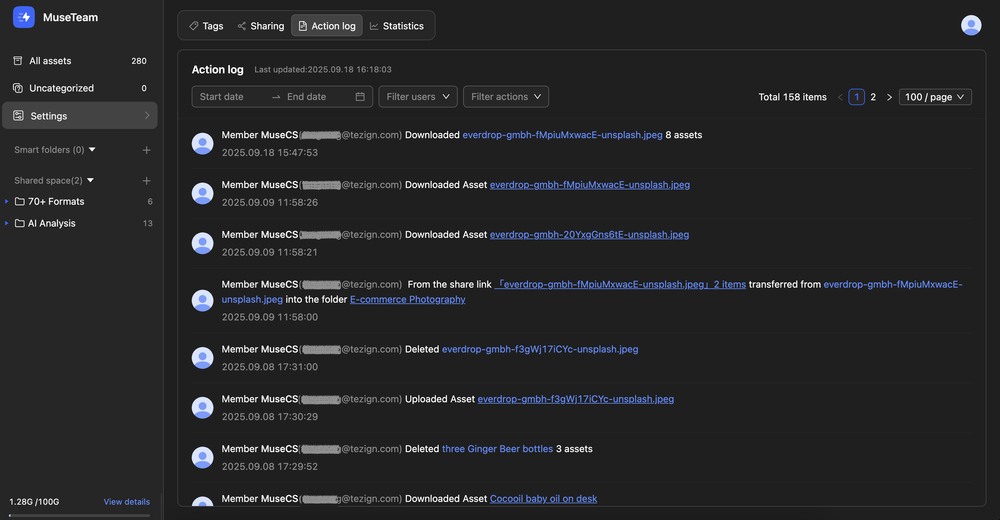Click the Start date input field

pyautogui.click(x=228, y=97)
